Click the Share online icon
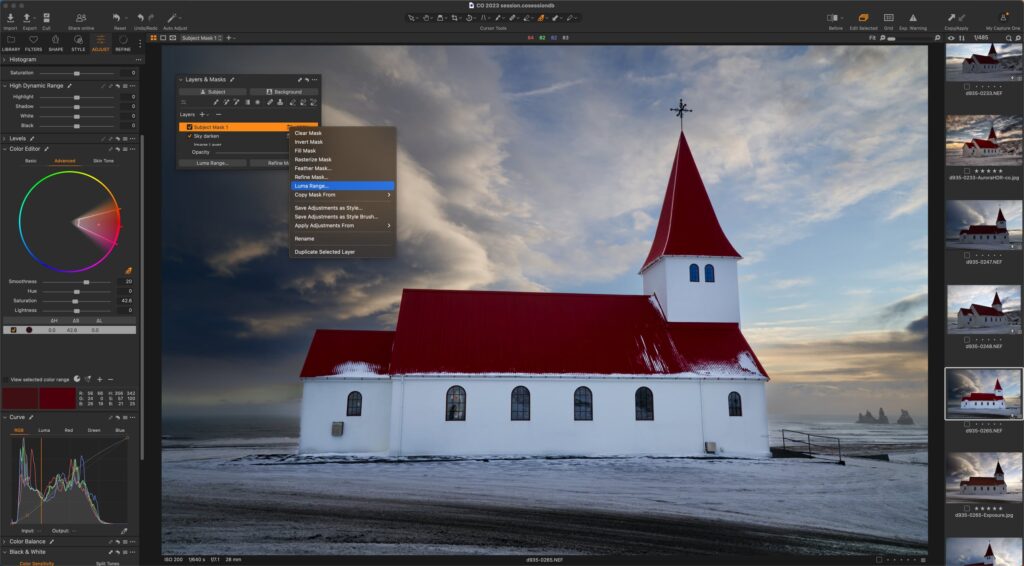Screen dimensions: 1024x566 [x=81, y=18]
